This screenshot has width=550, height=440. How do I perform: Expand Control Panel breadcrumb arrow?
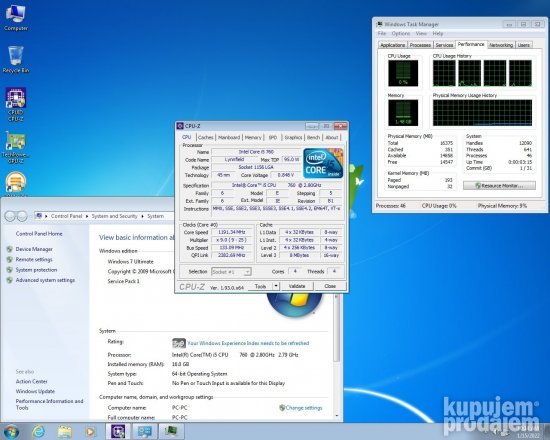[x=87, y=216]
